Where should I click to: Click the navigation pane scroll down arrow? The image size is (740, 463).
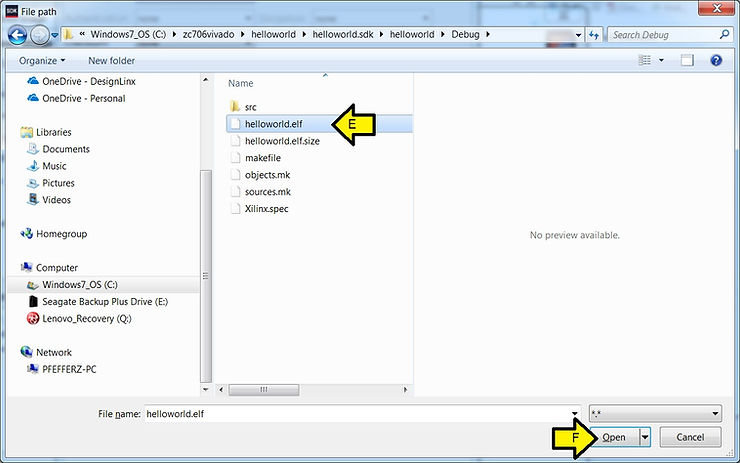click(206, 389)
